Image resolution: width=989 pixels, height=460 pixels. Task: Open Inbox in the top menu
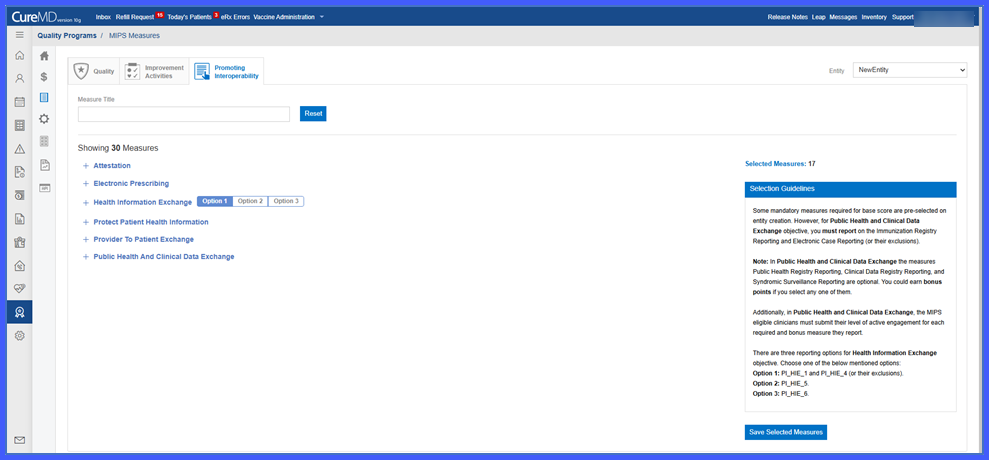pos(103,17)
